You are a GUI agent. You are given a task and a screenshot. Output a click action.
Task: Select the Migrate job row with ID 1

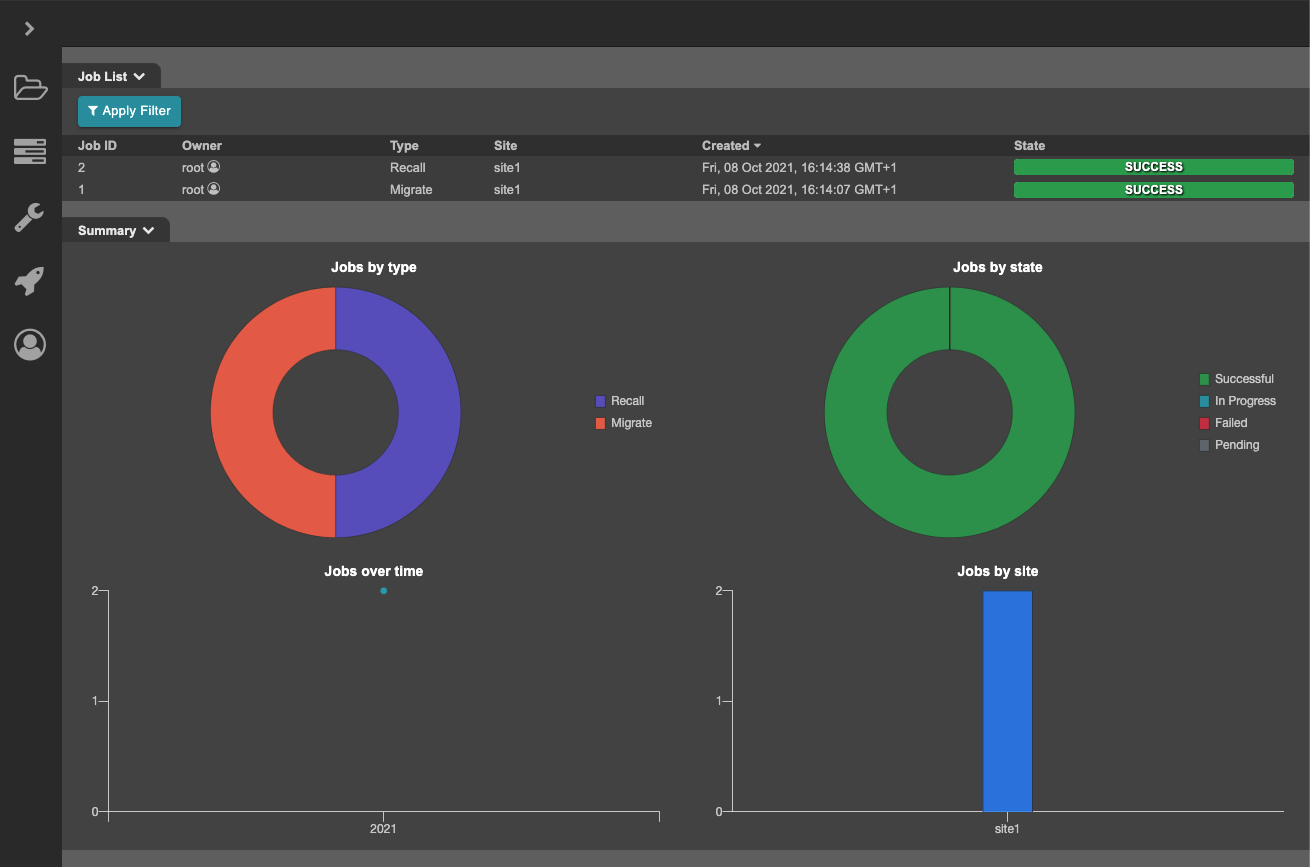click(x=410, y=190)
